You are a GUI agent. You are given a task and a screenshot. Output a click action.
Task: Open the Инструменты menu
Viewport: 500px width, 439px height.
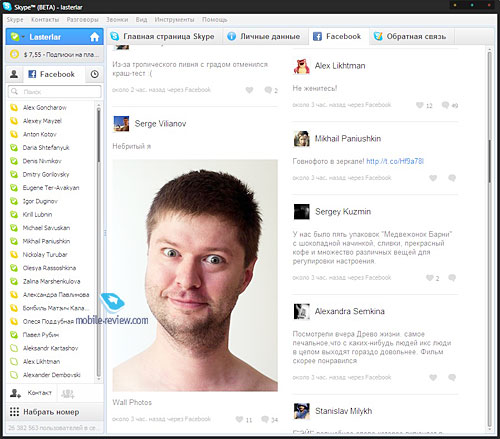pyautogui.click(x=174, y=20)
